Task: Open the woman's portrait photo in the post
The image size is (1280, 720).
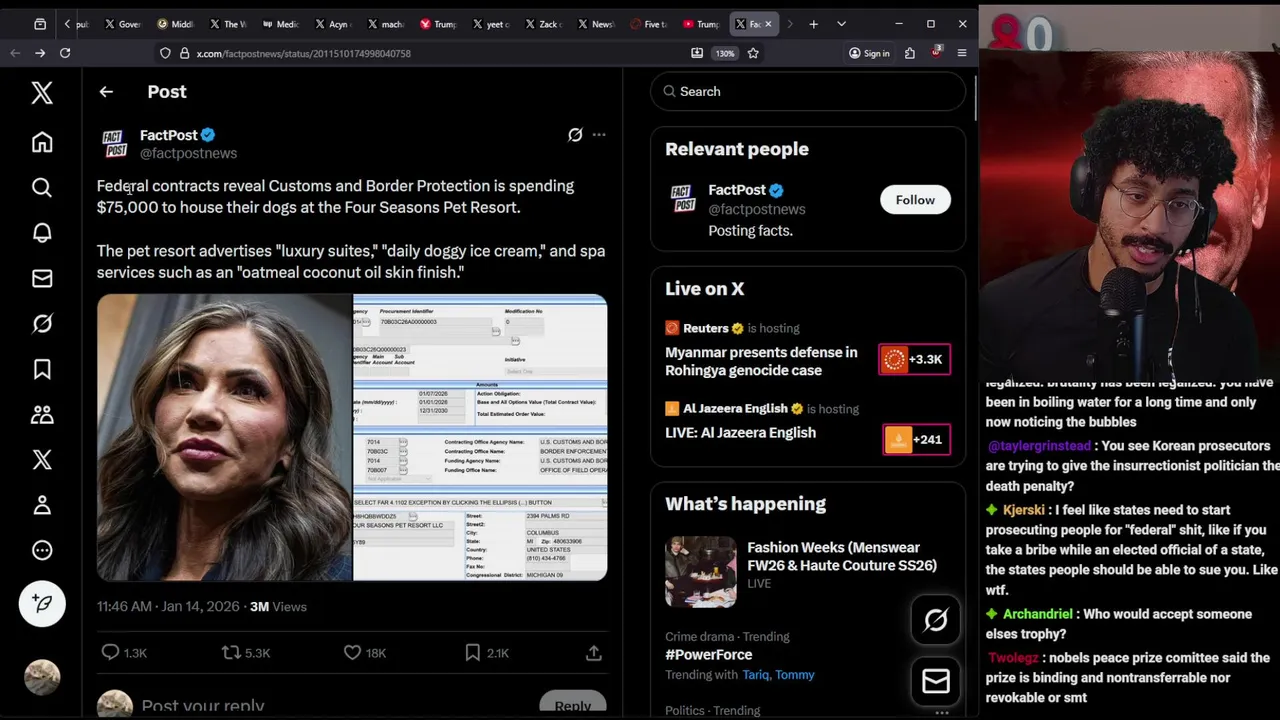Action: (224, 437)
